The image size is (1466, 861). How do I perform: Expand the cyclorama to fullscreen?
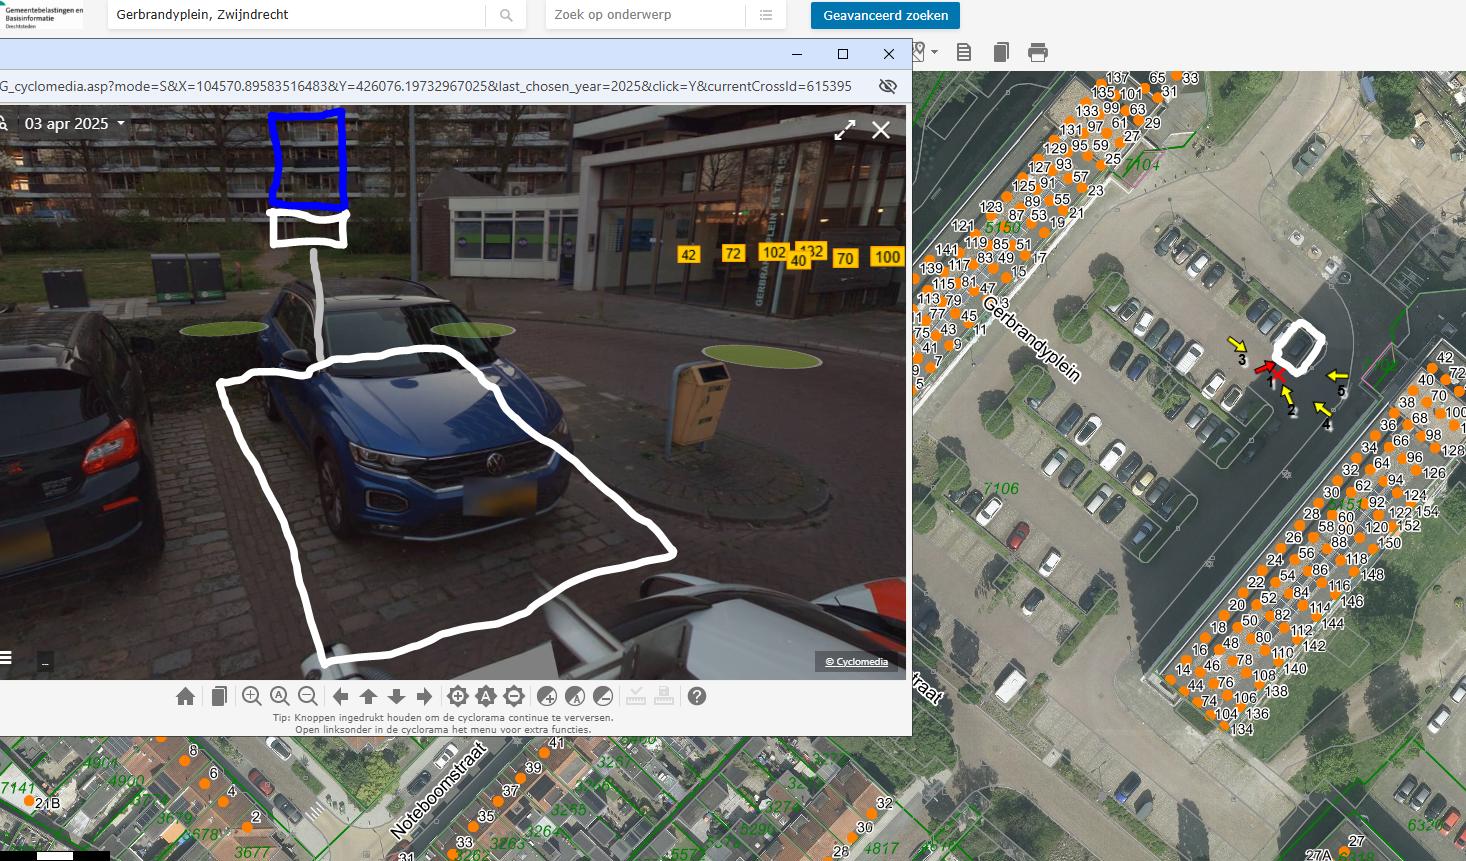845,130
